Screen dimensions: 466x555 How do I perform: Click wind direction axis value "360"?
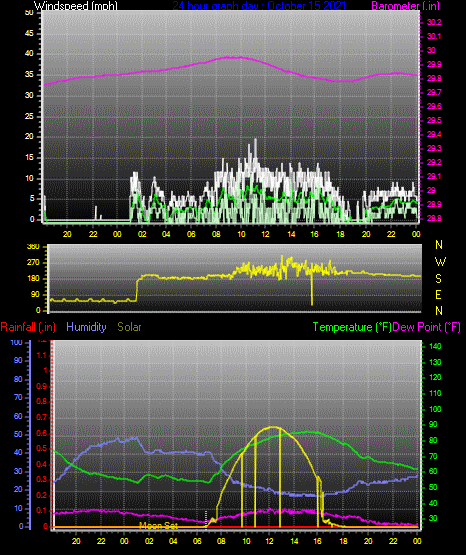(33, 247)
